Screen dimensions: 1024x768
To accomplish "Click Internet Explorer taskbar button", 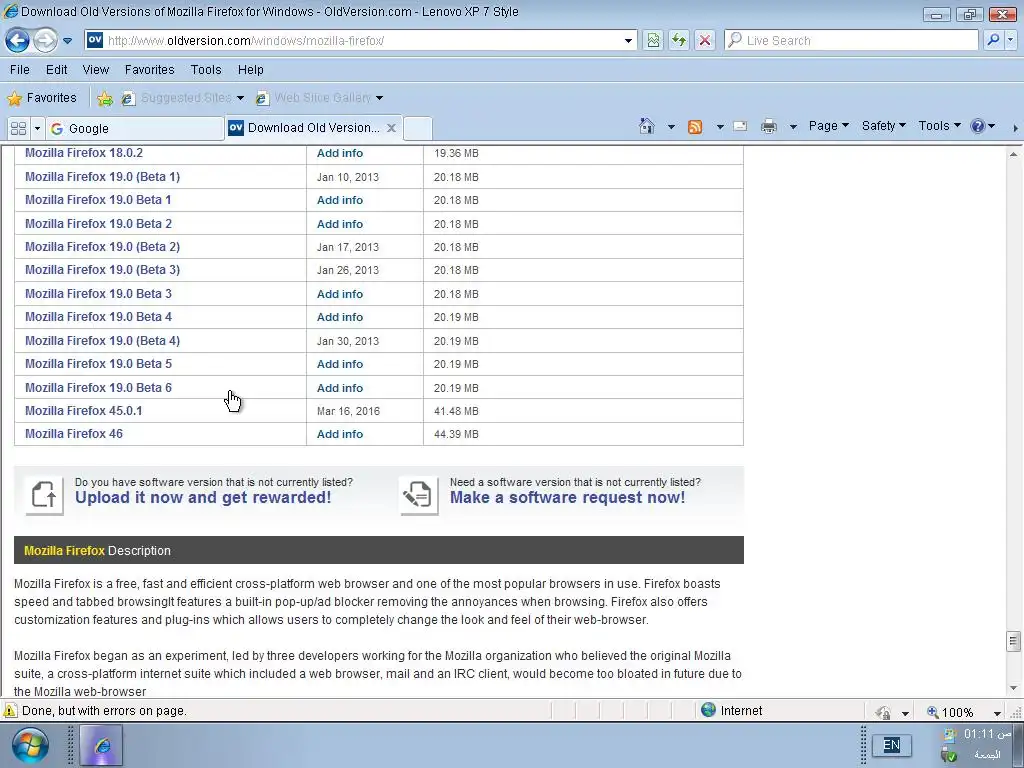I will [x=101, y=745].
